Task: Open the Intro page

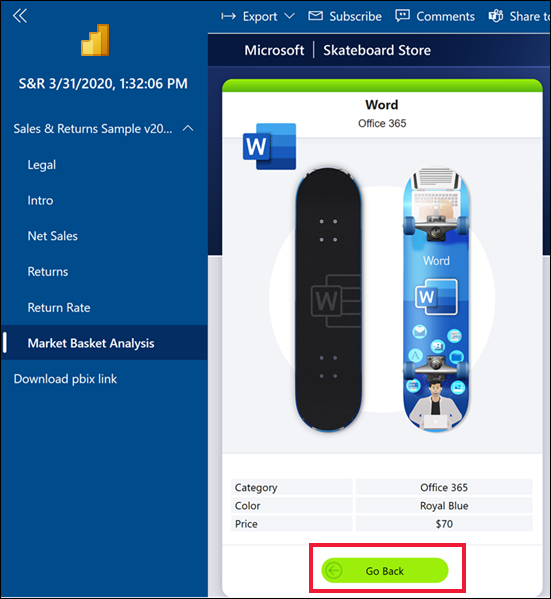Action: coord(40,200)
